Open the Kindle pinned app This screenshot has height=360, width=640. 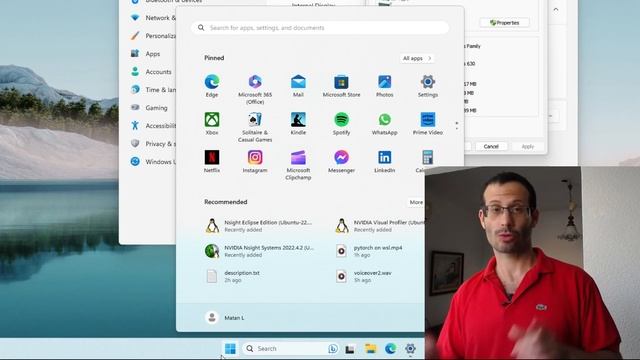coord(298,124)
